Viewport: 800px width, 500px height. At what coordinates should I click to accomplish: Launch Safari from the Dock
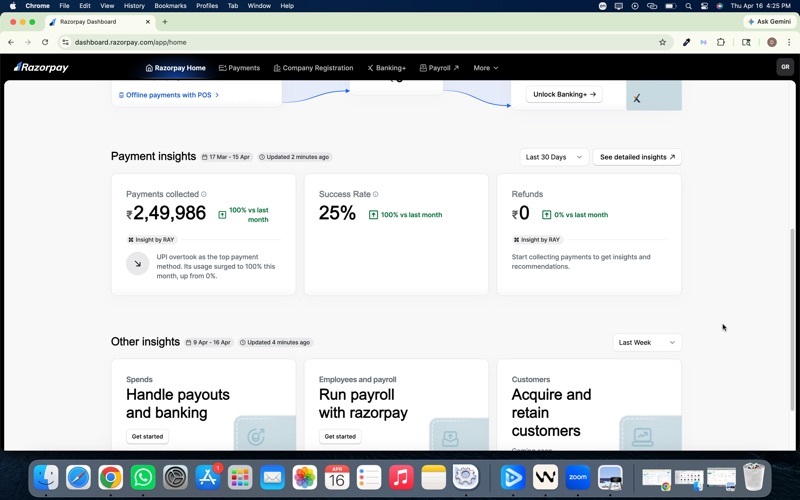pyautogui.click(x=78, y=478)
